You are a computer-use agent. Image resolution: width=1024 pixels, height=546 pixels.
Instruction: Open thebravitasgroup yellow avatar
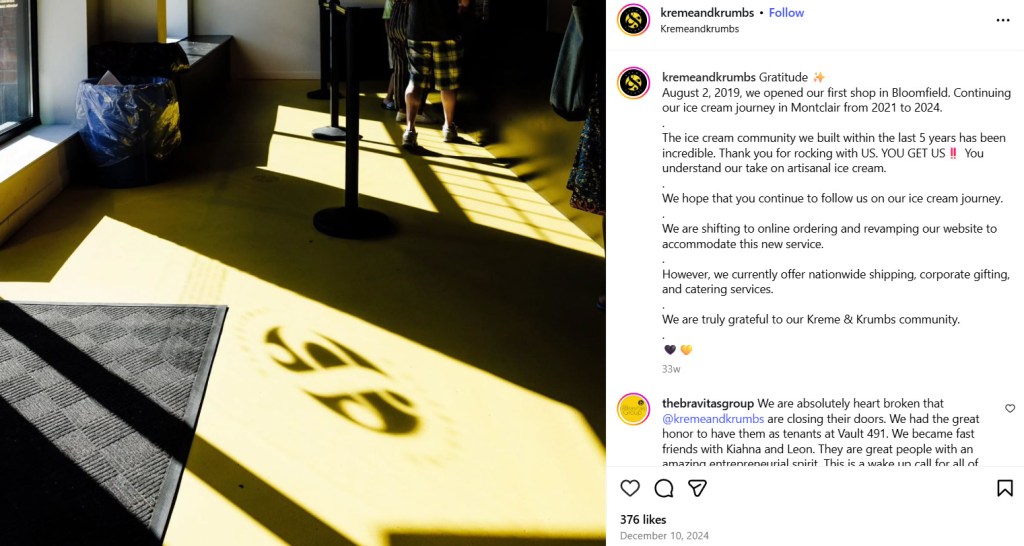633,409
